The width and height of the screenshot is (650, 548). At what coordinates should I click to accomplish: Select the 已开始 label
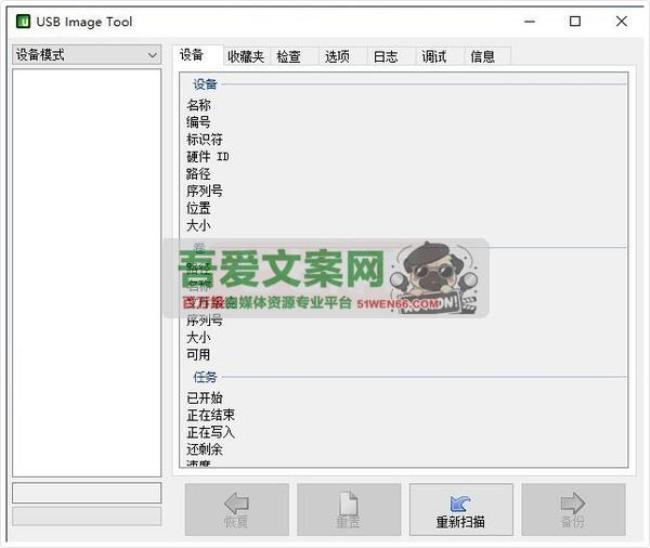click(204, 398)
